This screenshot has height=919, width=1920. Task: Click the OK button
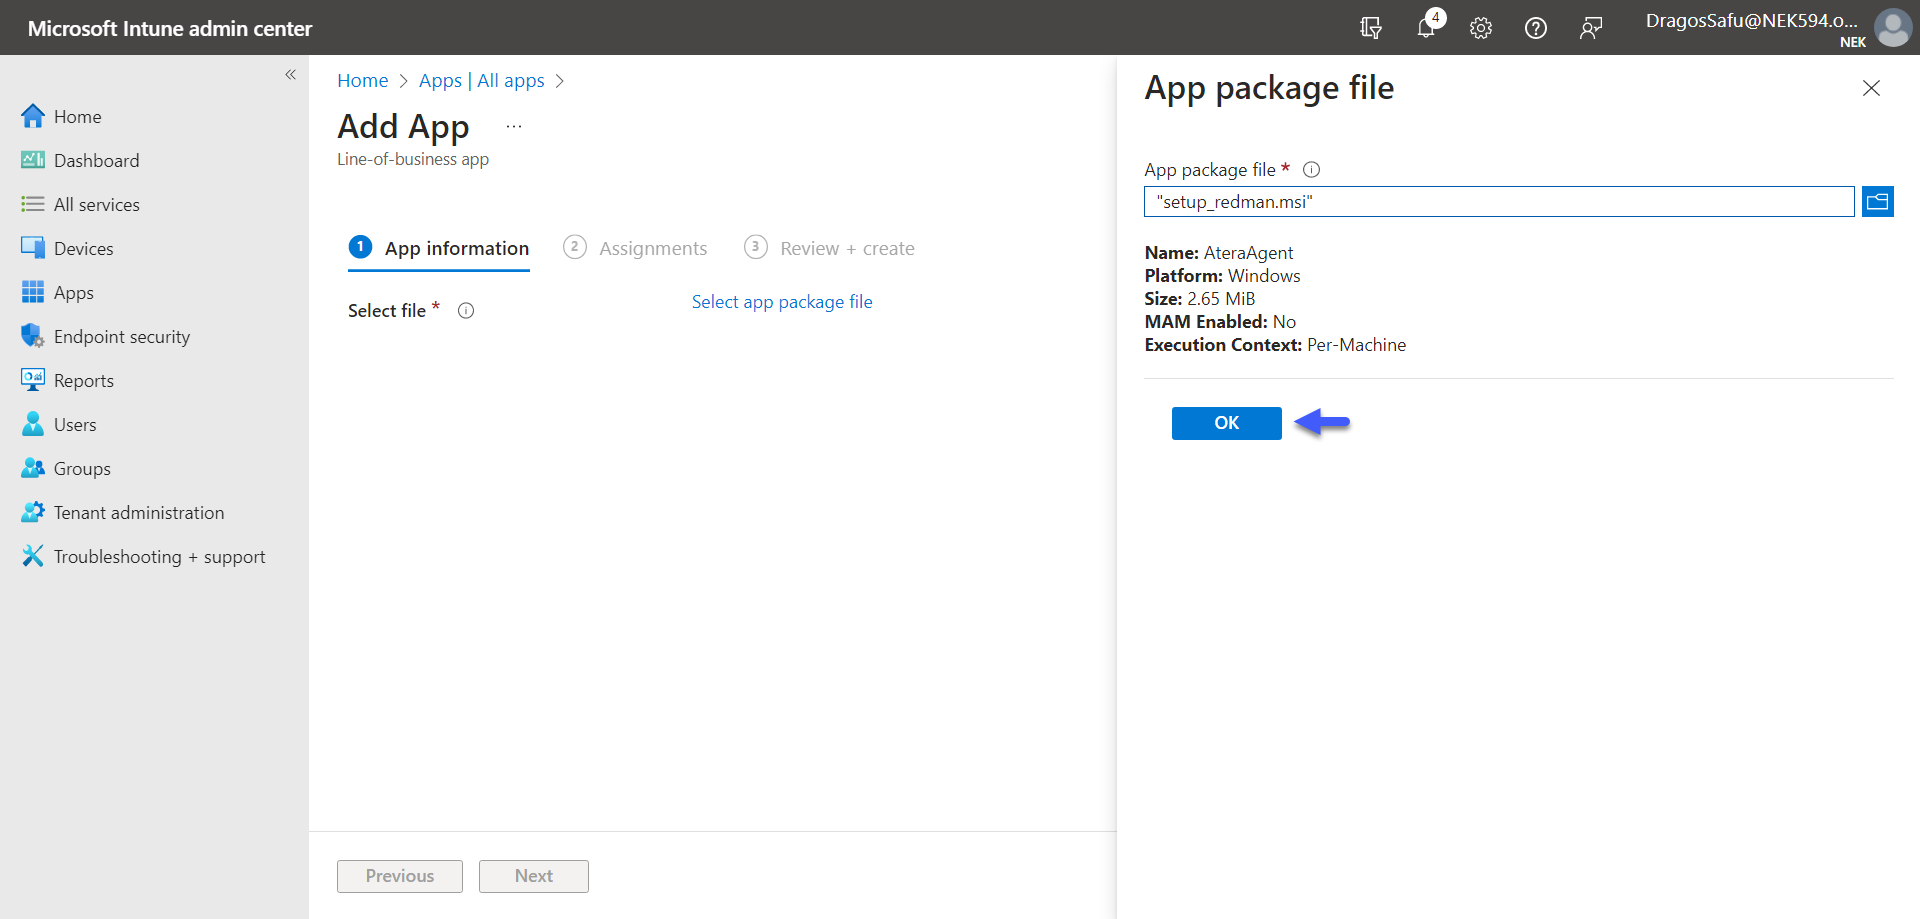pos(1227,423)
